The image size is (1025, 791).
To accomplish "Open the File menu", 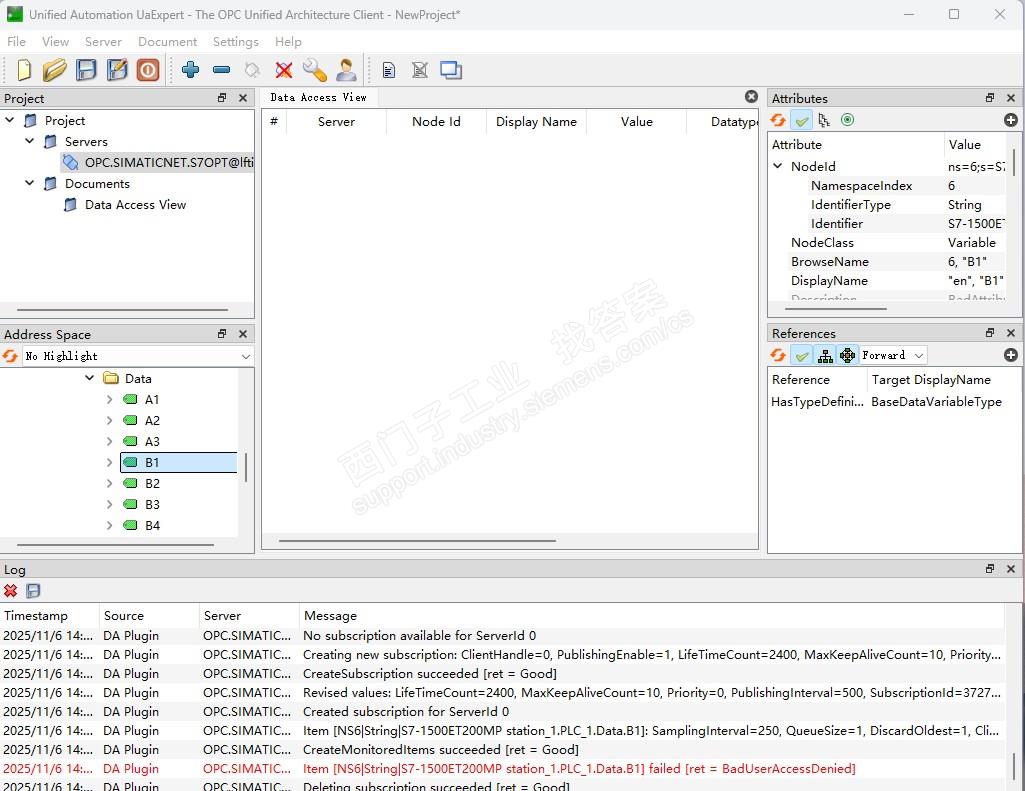I will point(16,42).
